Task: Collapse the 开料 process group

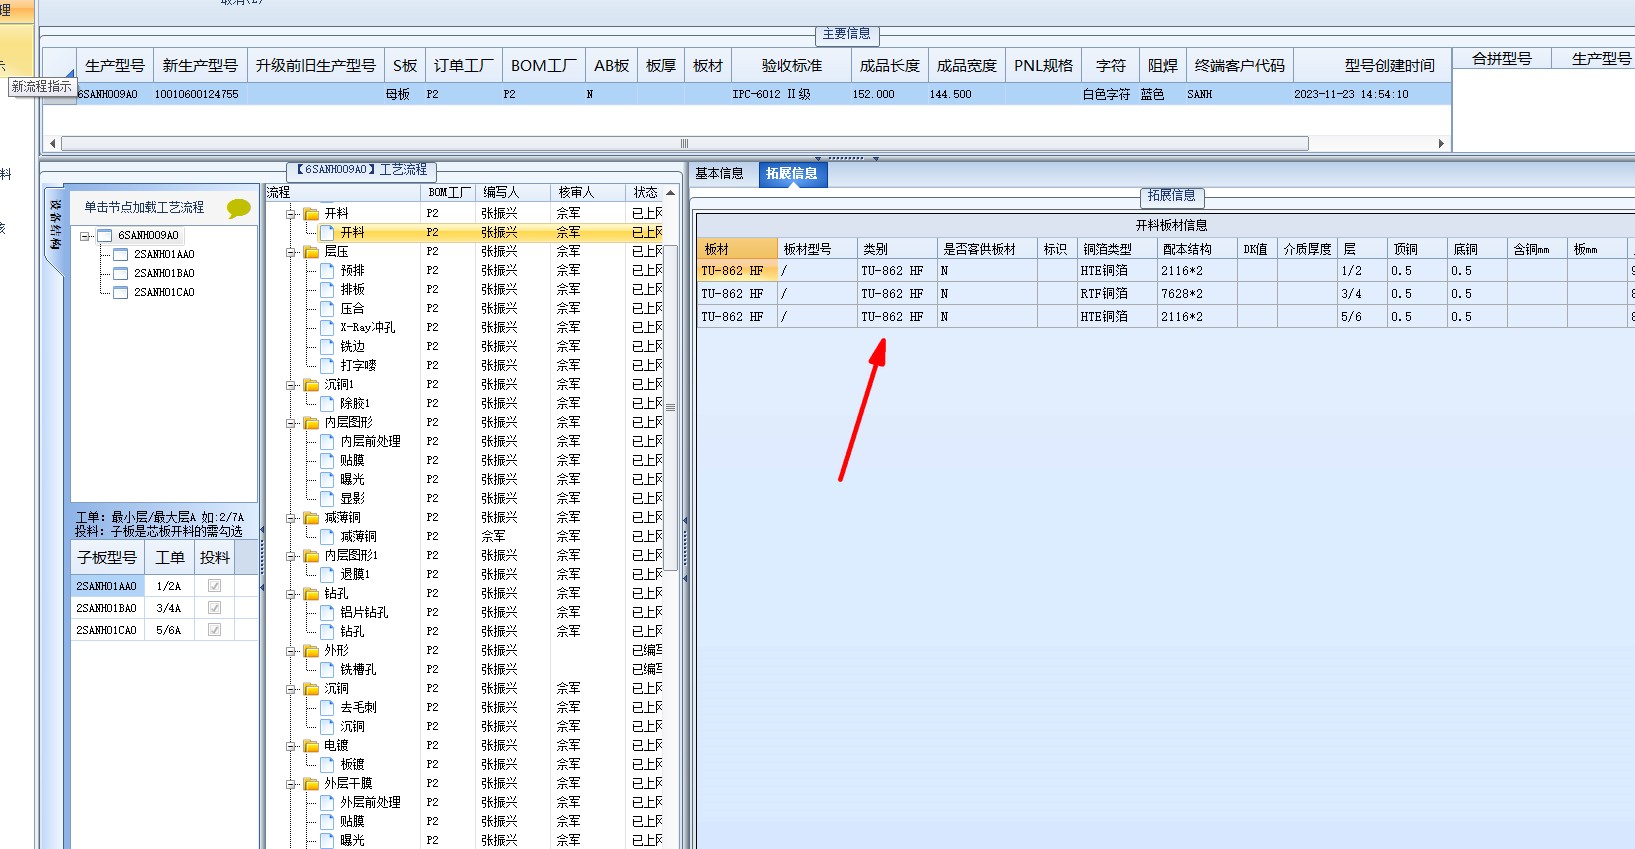Action: click(x=292, y=214)
